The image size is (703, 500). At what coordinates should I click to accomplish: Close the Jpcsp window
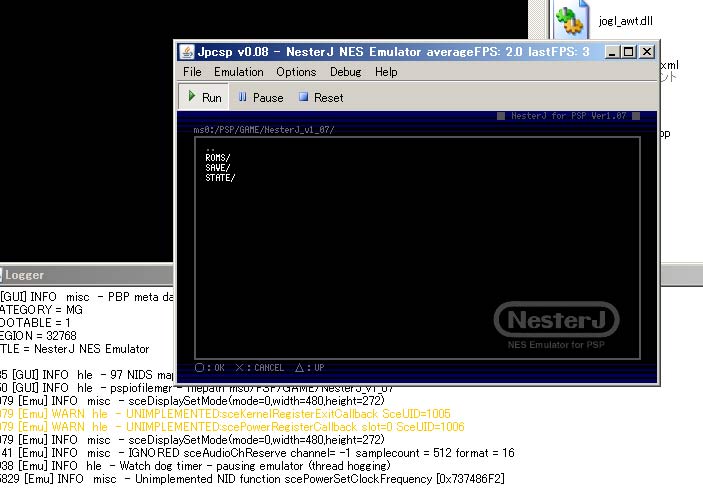[647, 52]
